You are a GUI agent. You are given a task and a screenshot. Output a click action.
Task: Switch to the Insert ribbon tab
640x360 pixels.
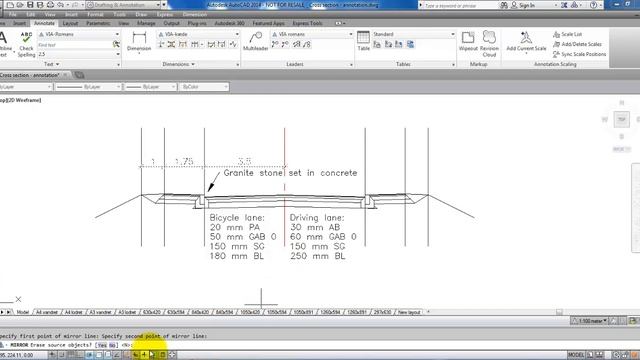(x=19, y=23)
